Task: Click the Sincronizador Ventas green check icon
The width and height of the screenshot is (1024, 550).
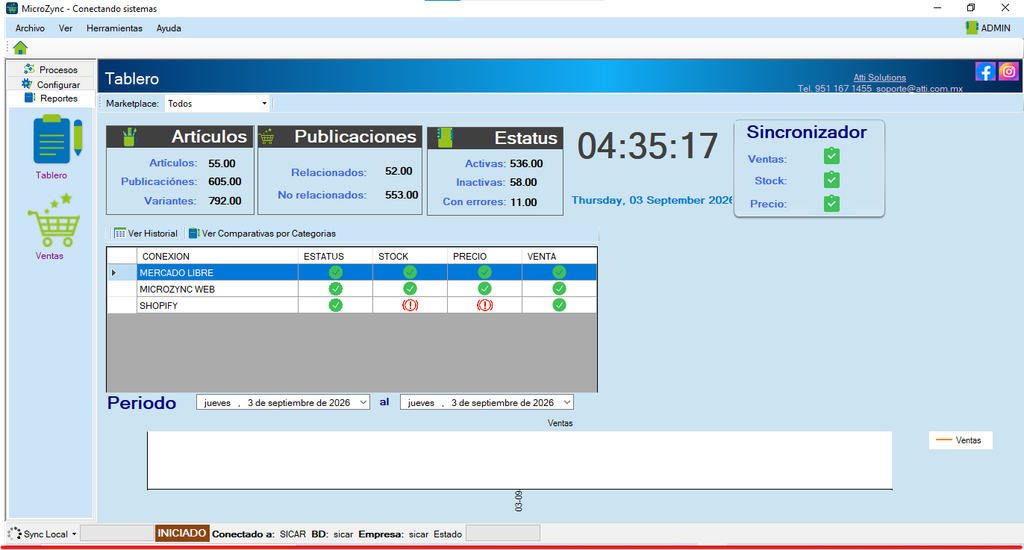Action: point(831,156)
